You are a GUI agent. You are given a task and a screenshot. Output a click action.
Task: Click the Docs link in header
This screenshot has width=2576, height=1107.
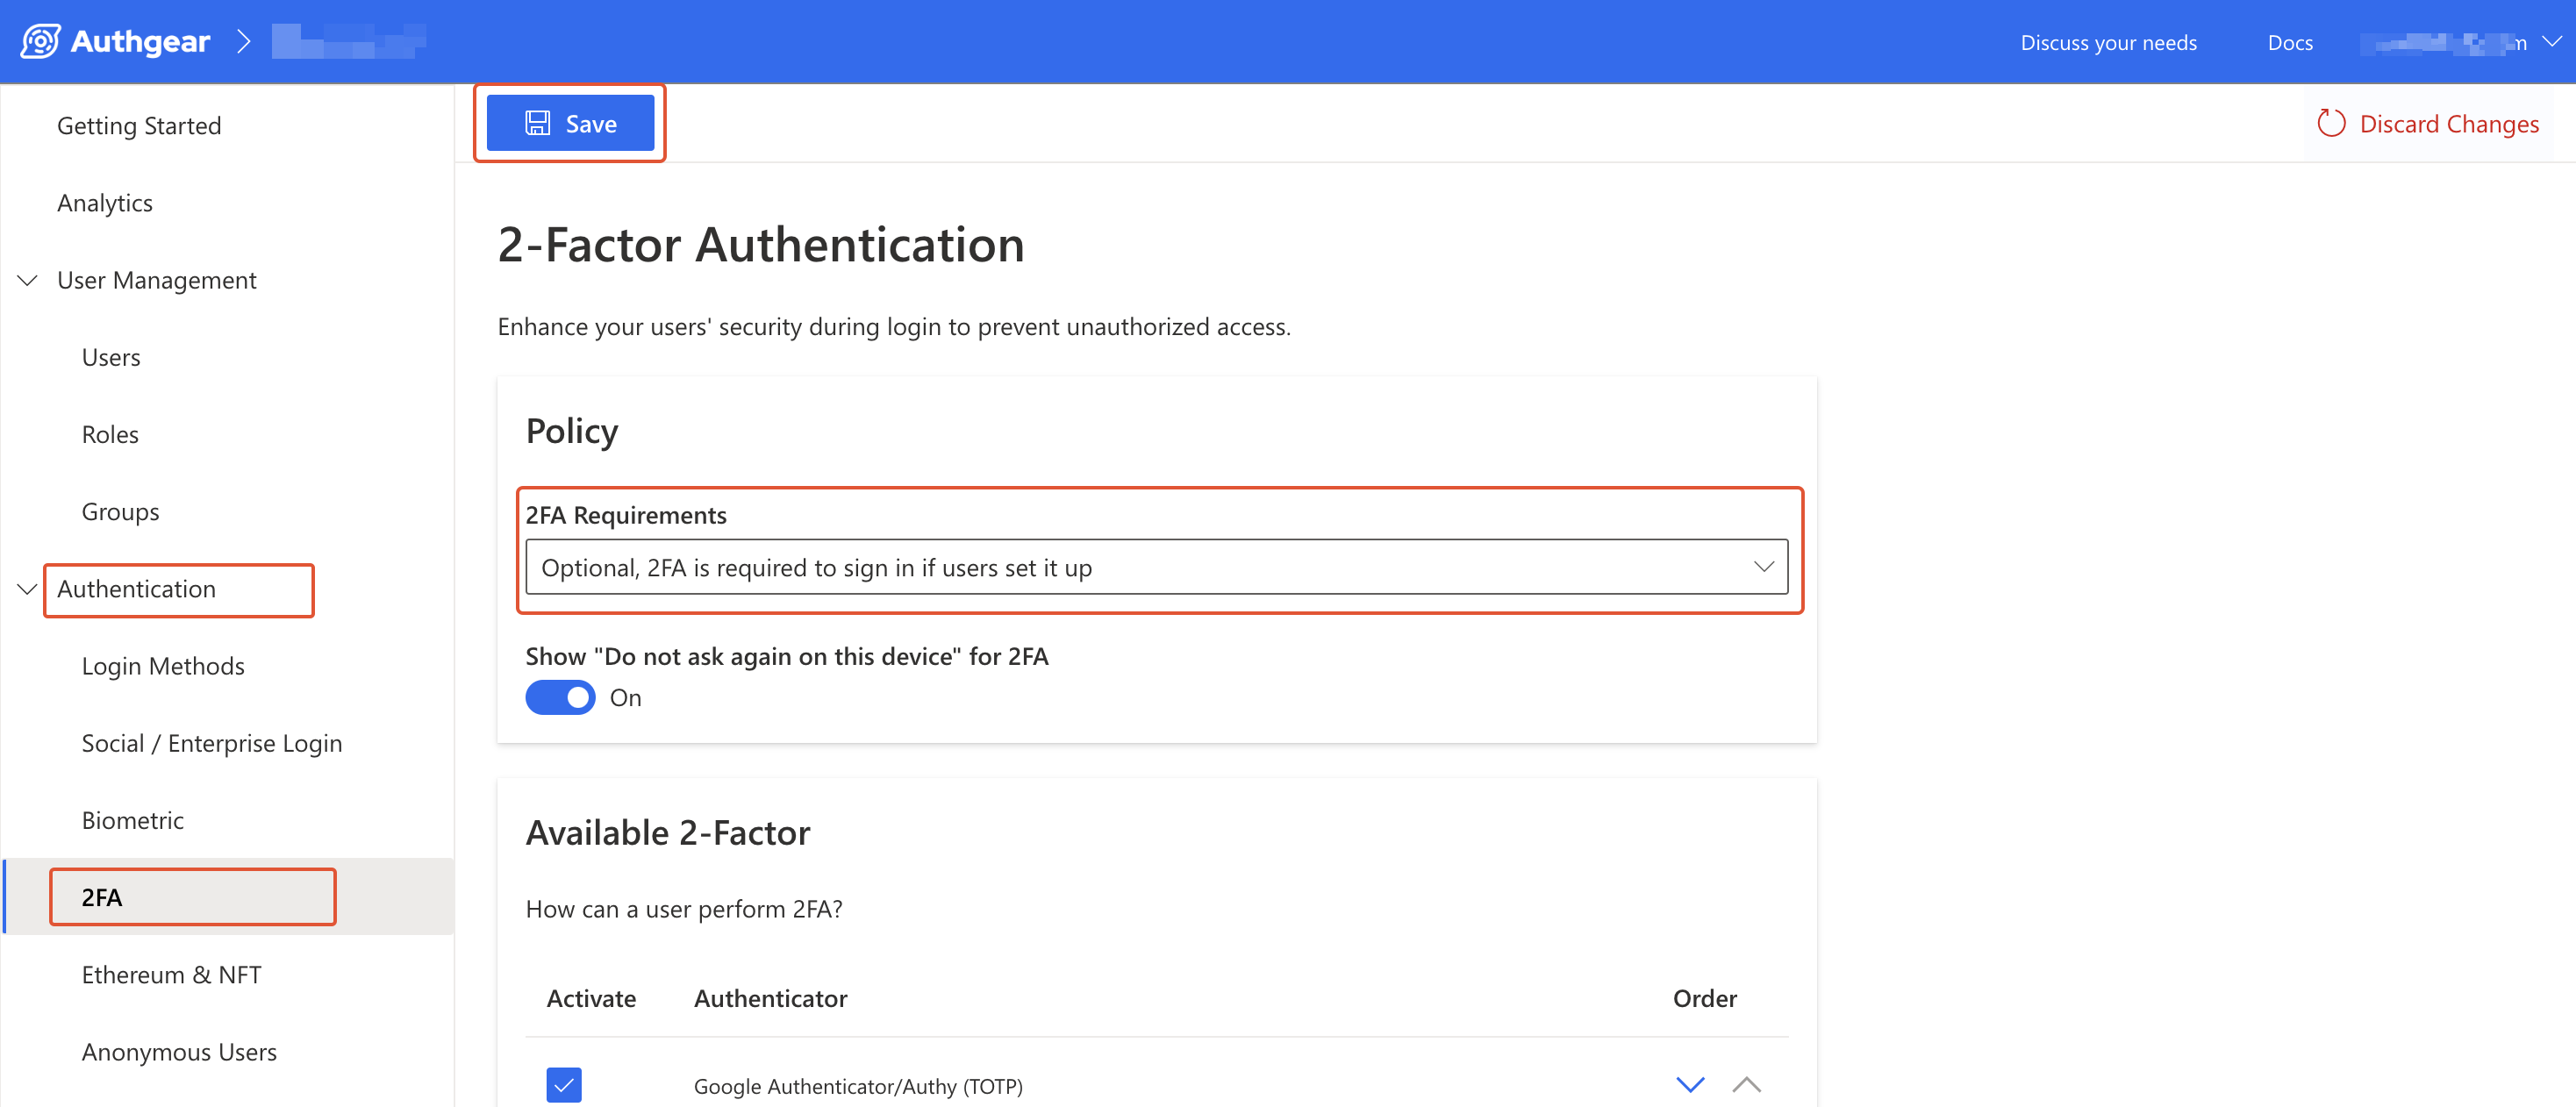(x=2289, y=42)
